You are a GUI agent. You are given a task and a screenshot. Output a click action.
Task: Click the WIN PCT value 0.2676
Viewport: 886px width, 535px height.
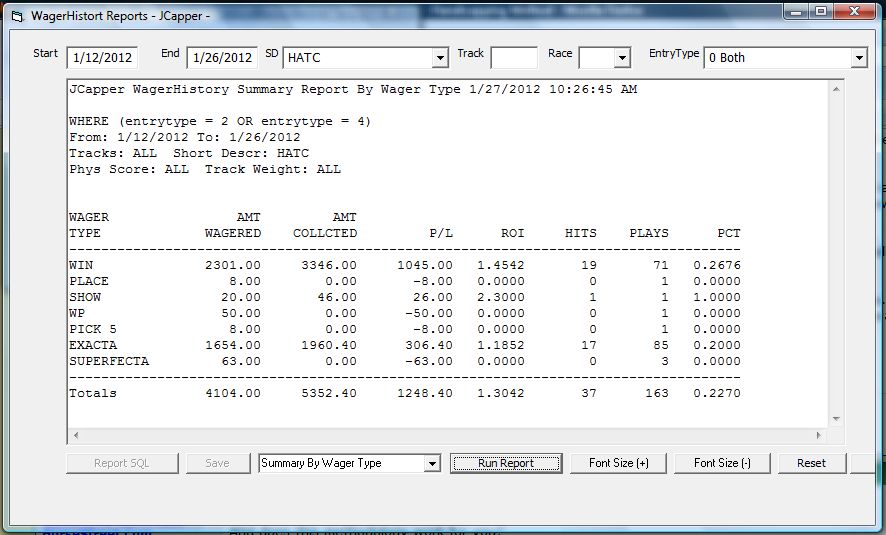[x=716, y=265]
